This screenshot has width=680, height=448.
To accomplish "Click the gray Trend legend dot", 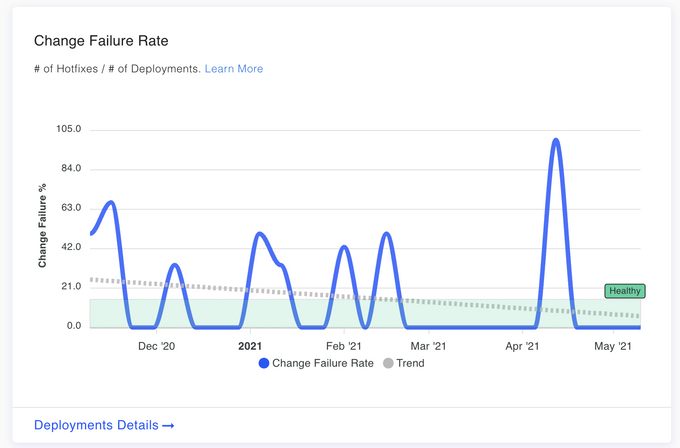I will pos(387,363).
